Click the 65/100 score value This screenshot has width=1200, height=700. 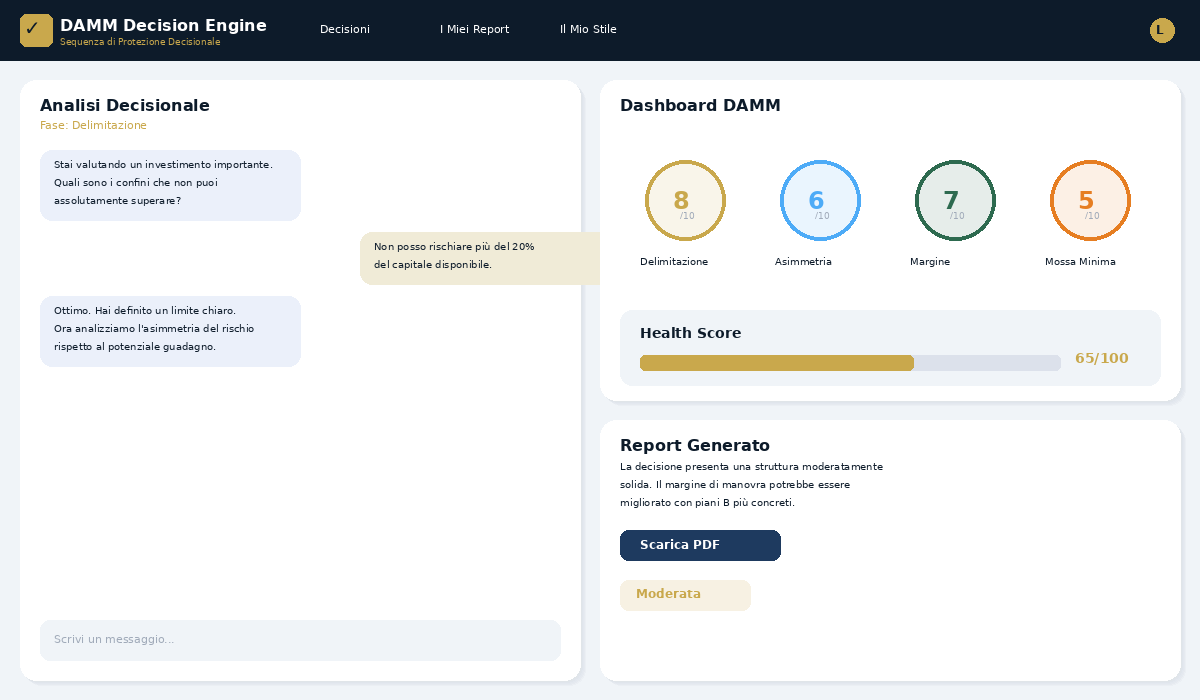1101,359
